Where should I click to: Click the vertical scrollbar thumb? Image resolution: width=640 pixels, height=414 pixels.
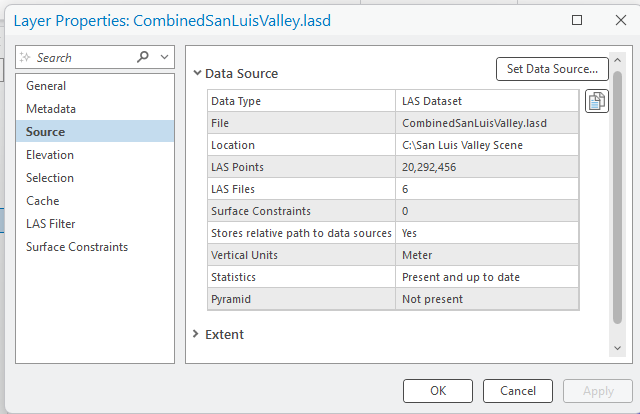coord(617,197)
